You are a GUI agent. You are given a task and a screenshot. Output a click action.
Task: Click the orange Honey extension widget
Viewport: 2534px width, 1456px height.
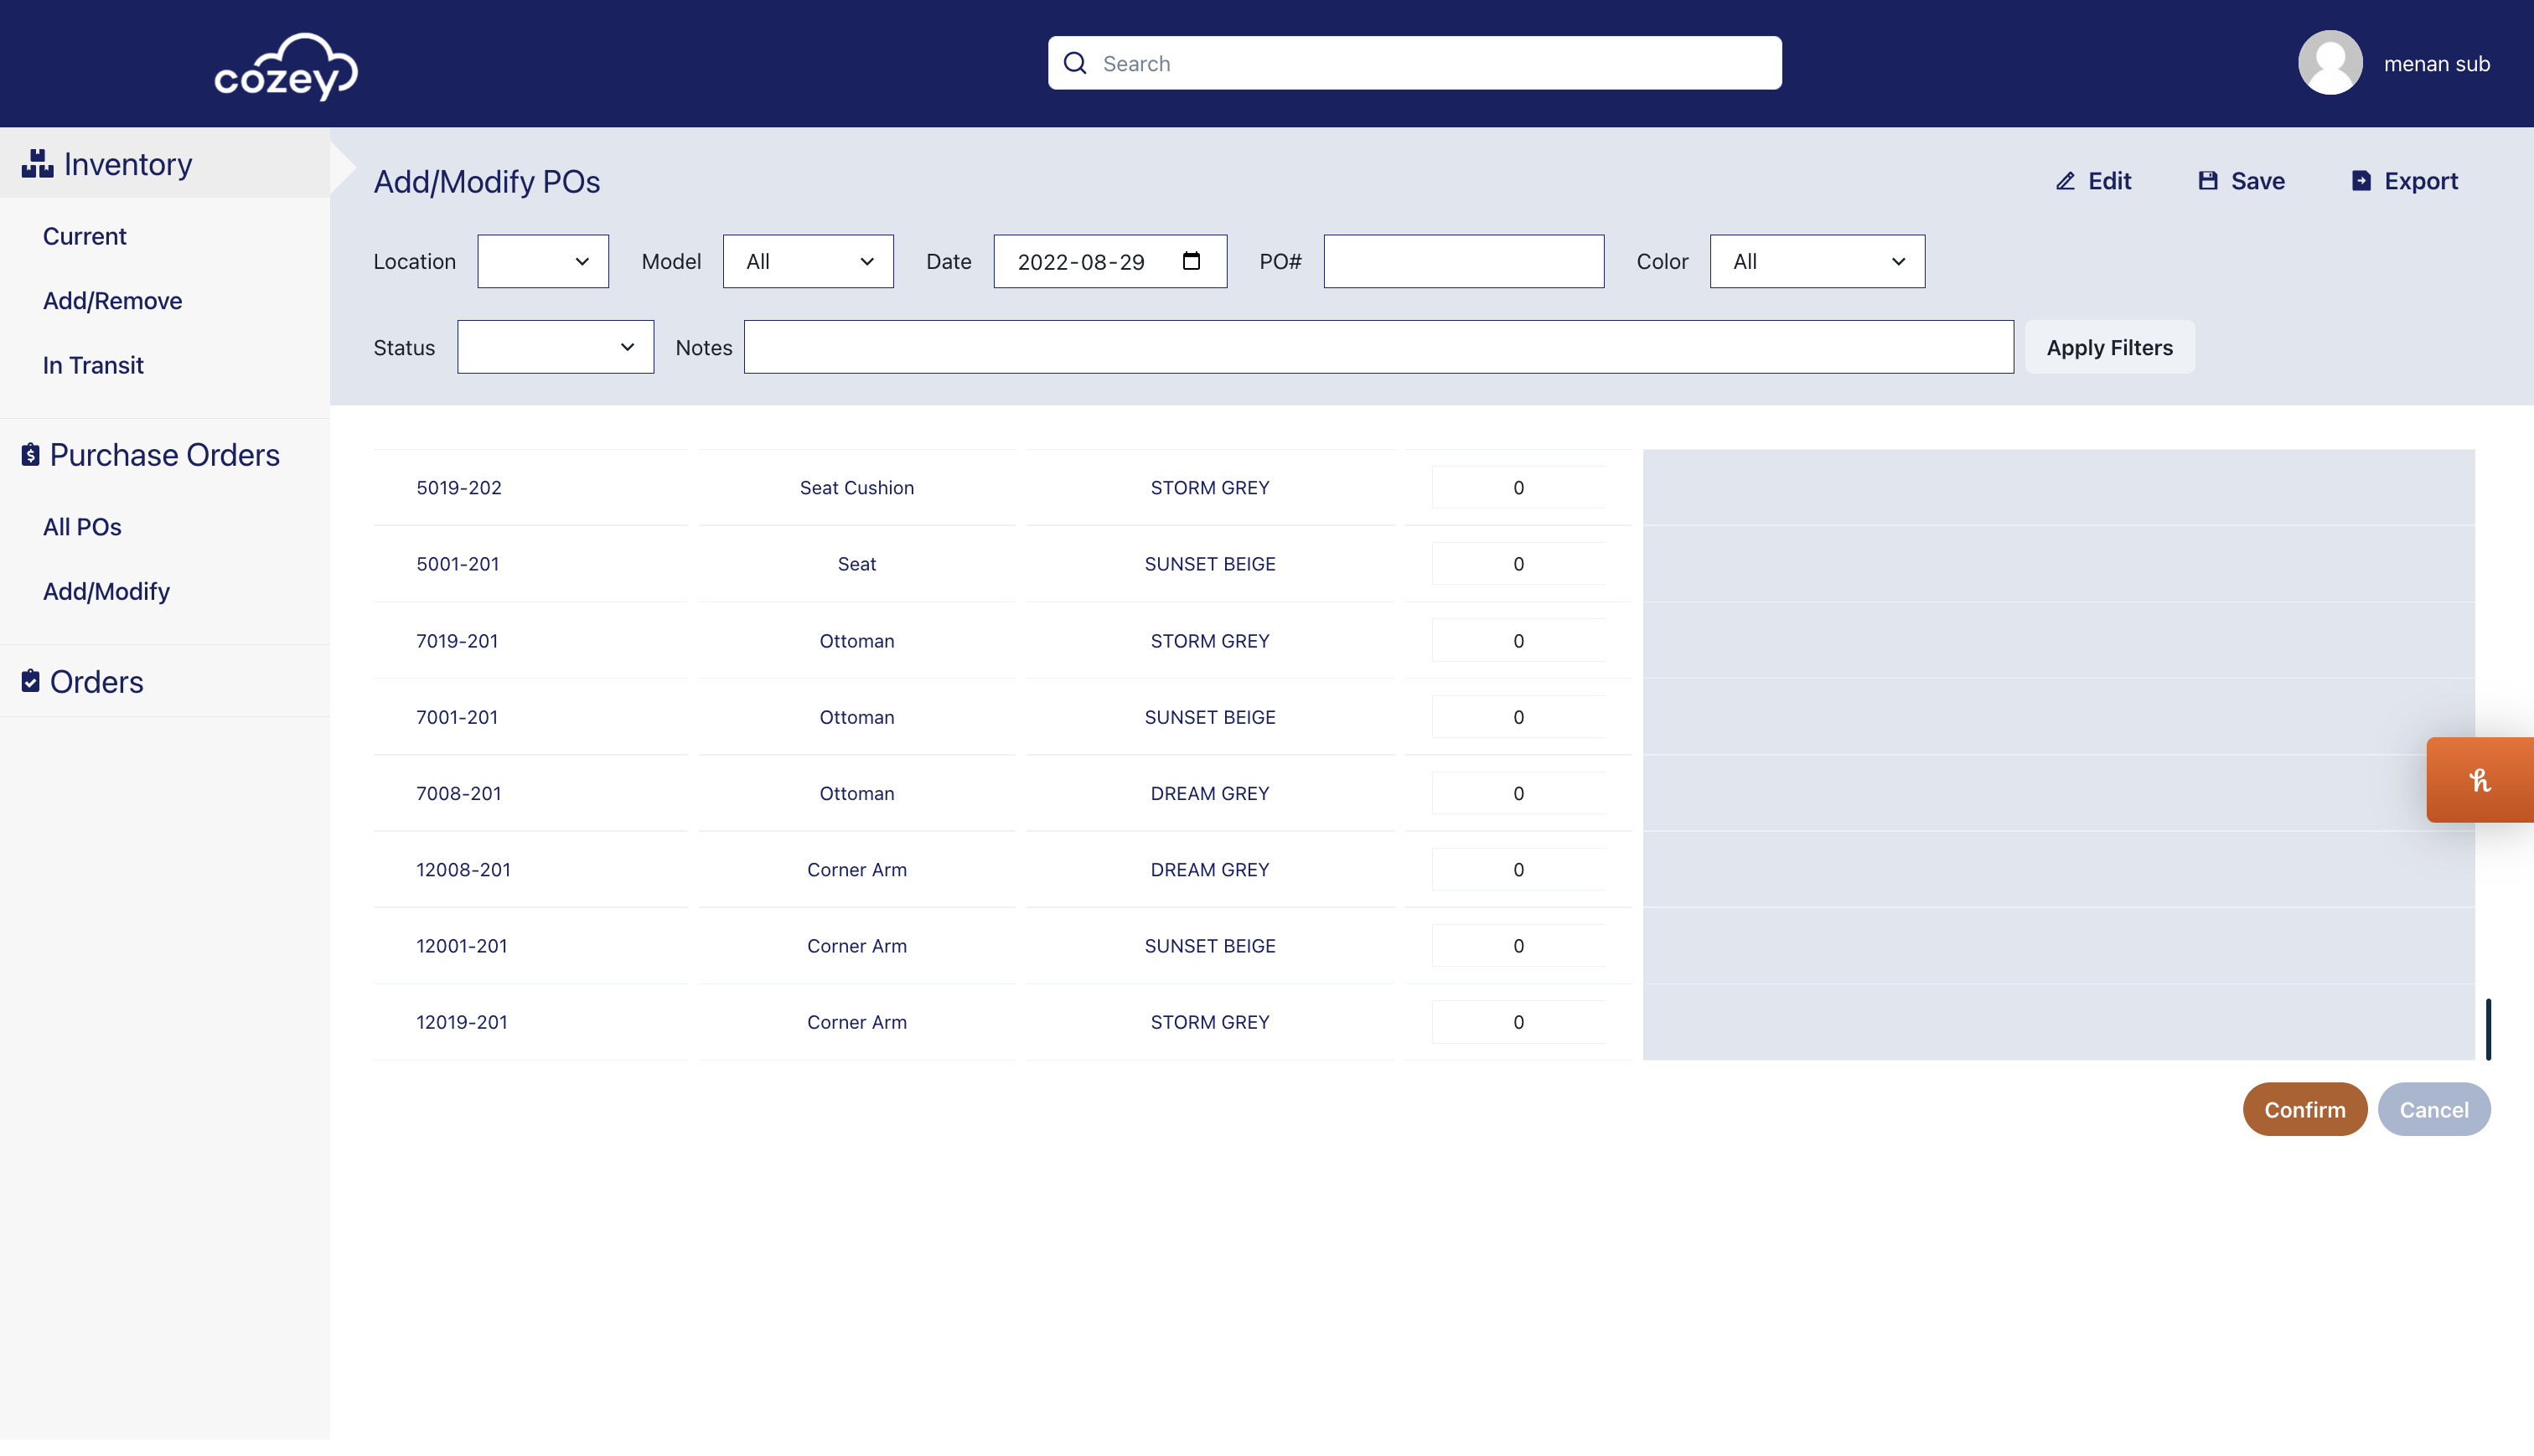[2479, 780]
